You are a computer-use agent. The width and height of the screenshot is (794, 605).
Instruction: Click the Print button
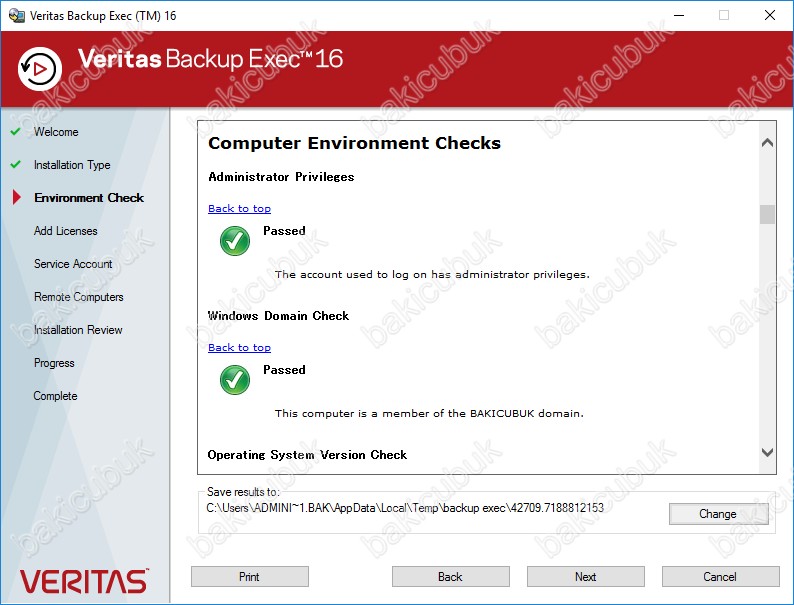250,577
